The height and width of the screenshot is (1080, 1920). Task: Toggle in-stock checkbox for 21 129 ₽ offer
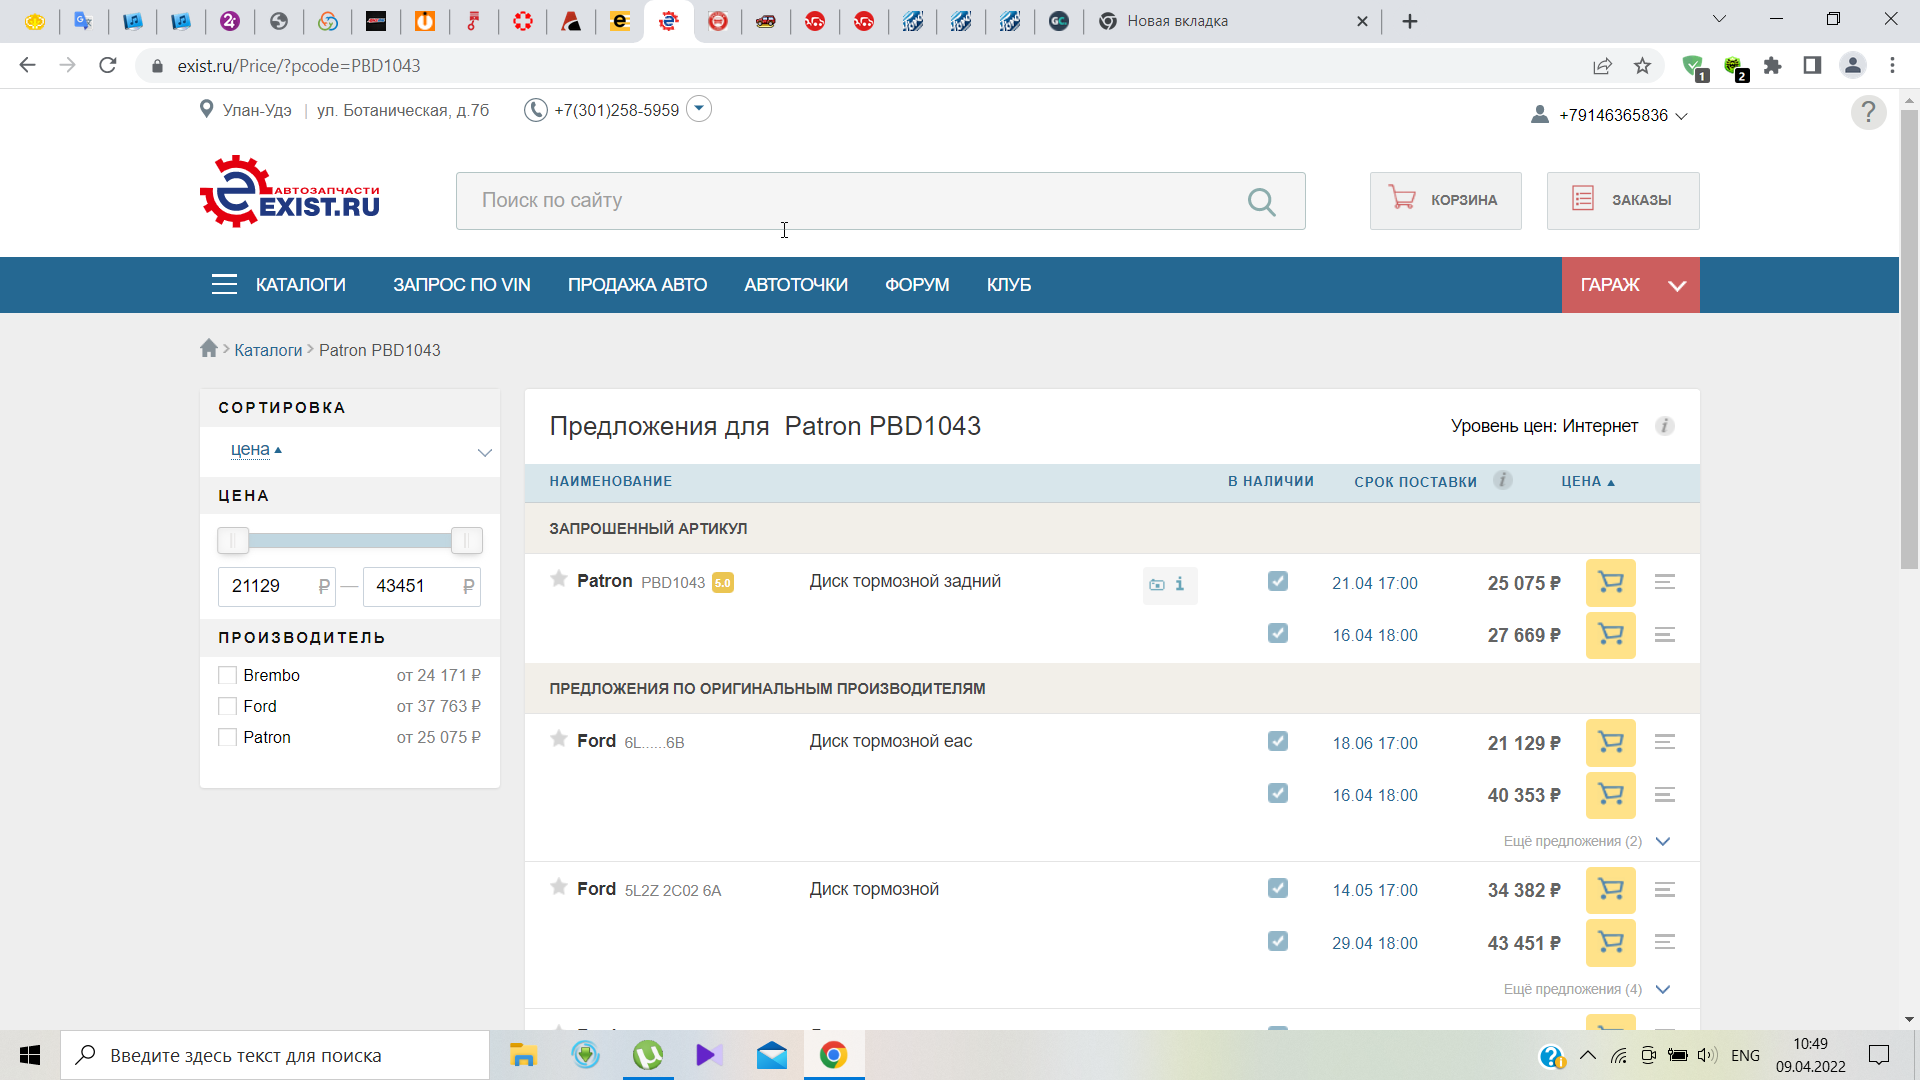pos(1278,741)
